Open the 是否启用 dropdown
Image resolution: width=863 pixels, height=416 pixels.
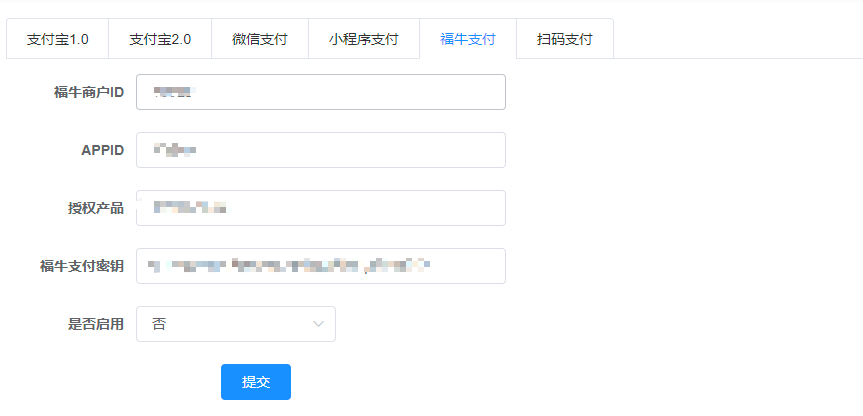coord(236,324)
